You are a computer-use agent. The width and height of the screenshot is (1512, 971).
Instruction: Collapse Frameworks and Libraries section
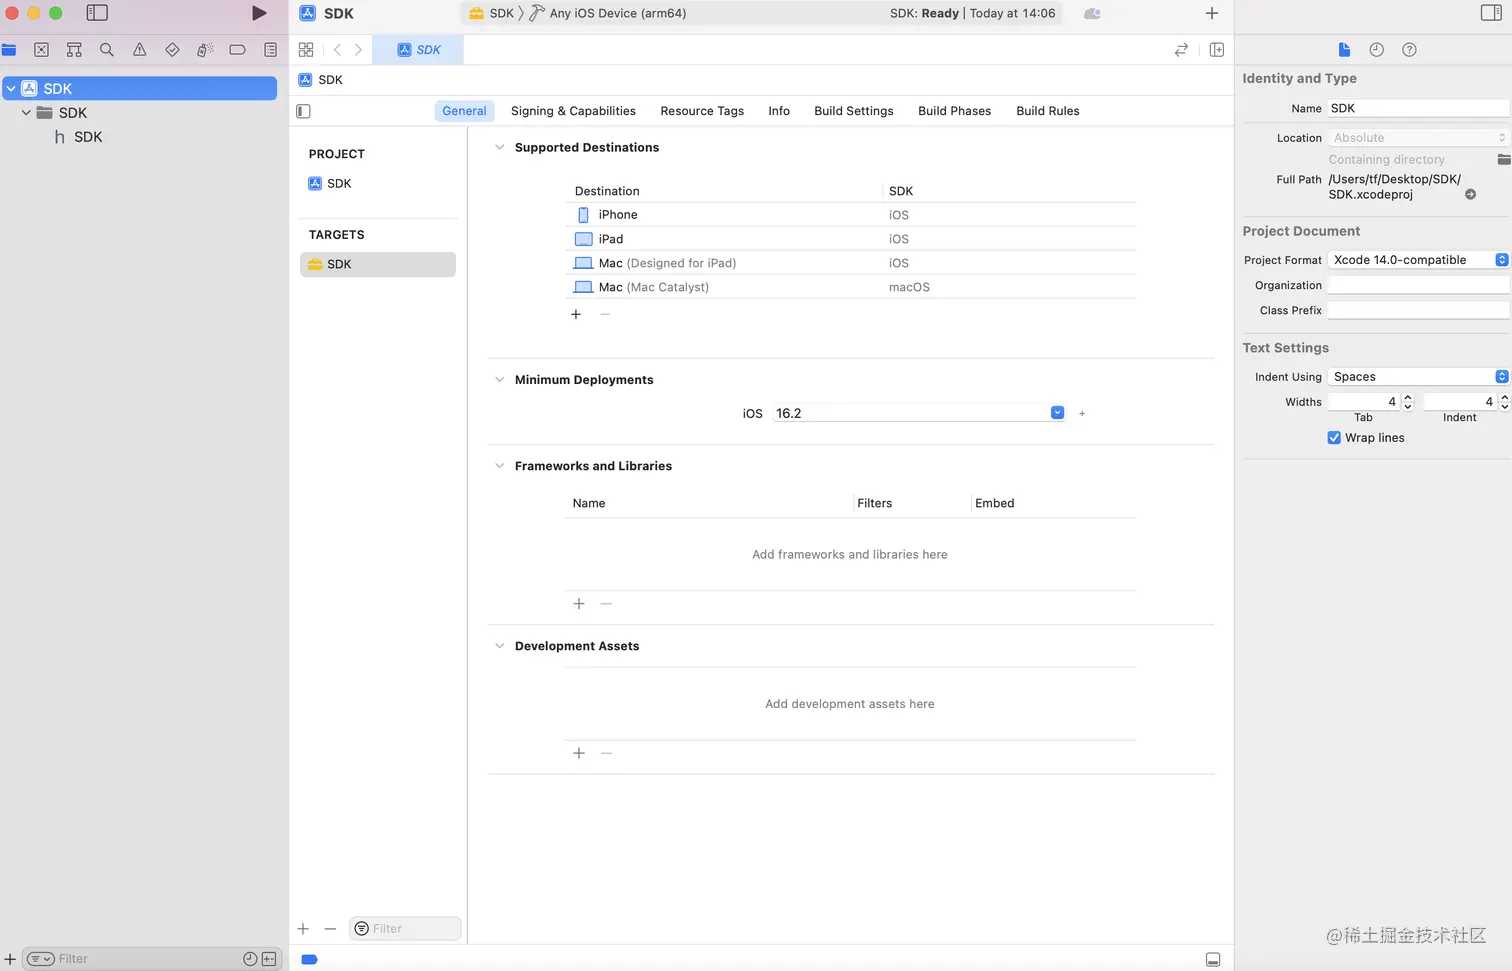[499, 465]
